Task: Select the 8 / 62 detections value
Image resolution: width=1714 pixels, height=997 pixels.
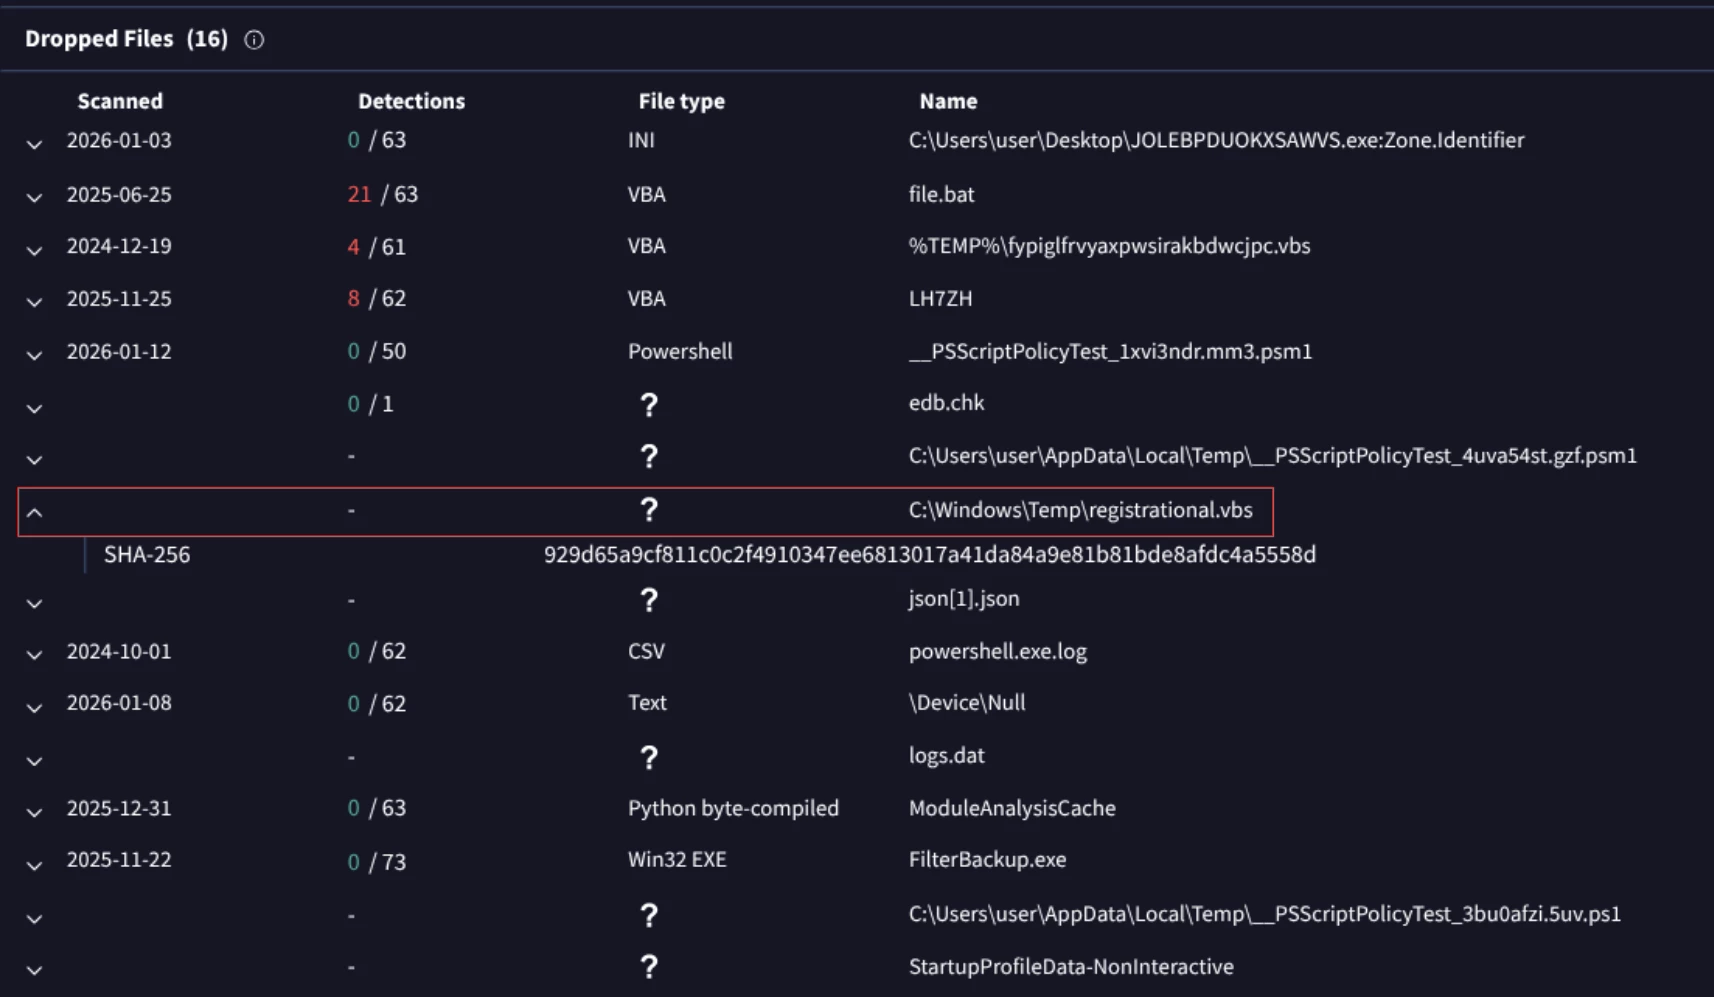Action: click(x=377, y=298)
